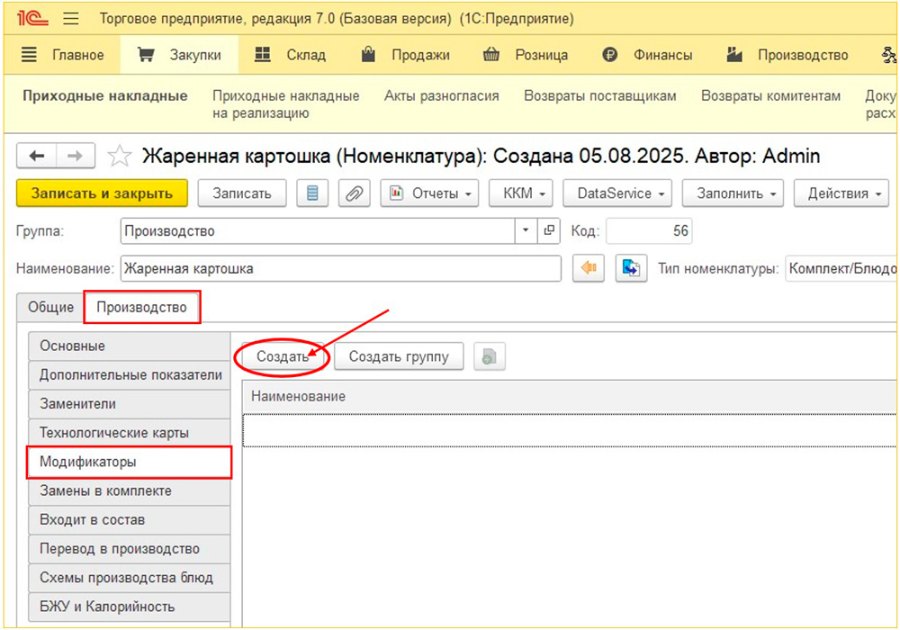Open the Главное section
This screenshot has height=630, width=900.
point(63,55)
